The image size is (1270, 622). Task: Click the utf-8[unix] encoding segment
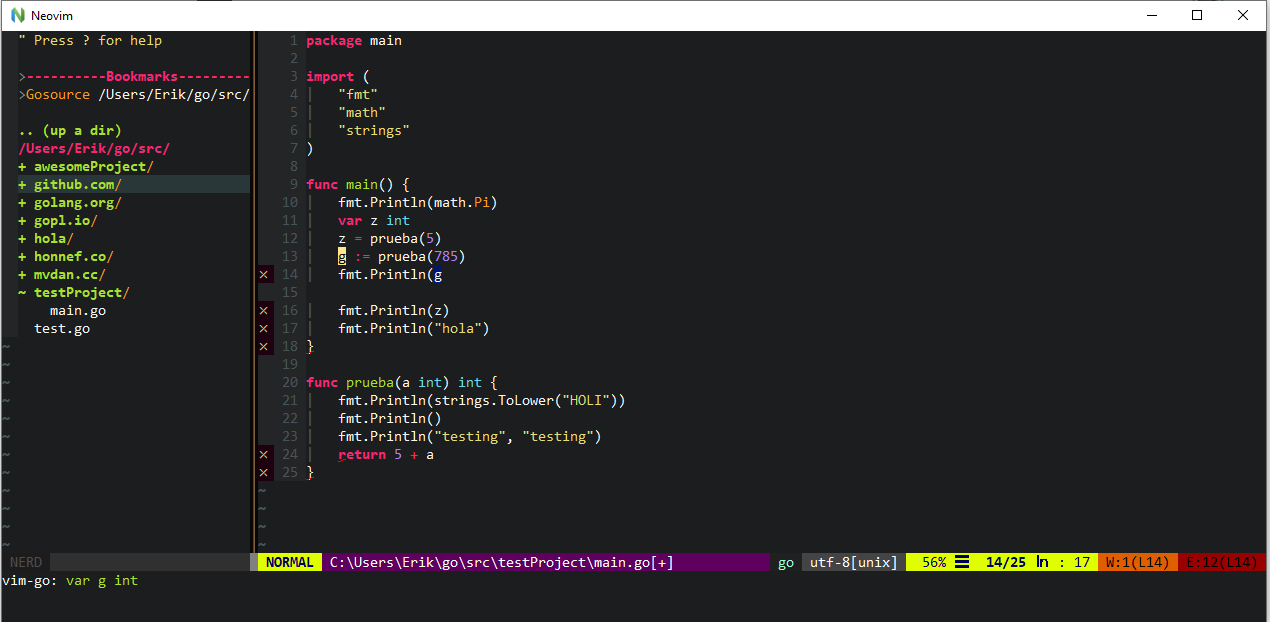point(850,561)
